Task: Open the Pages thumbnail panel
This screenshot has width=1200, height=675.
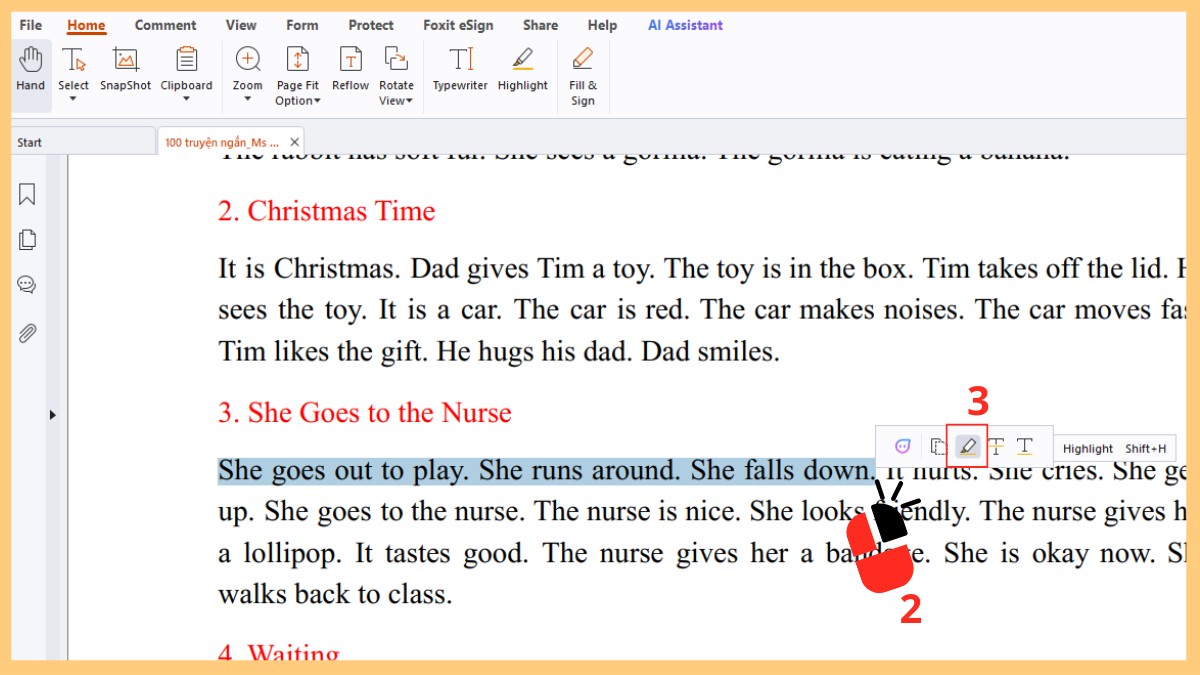Action: pyautogui.click(x=27, y=240)
